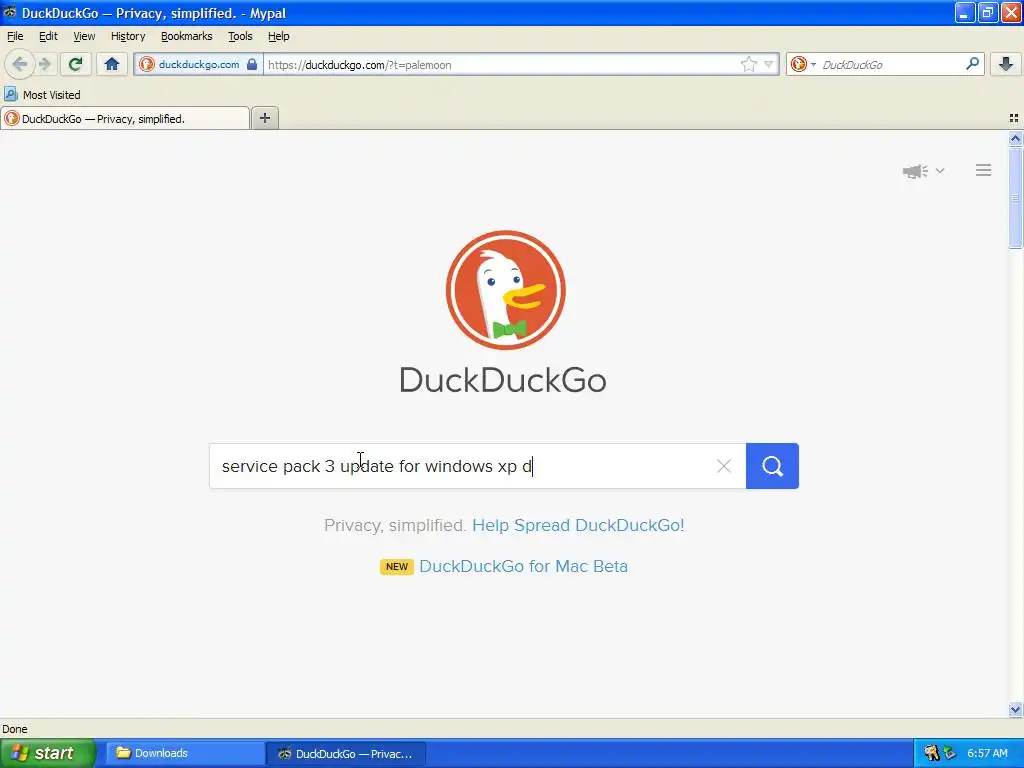This screenshot has width=1024, height=768.
Task: Click the magnifier in browser search box
Action: (972, 64)
